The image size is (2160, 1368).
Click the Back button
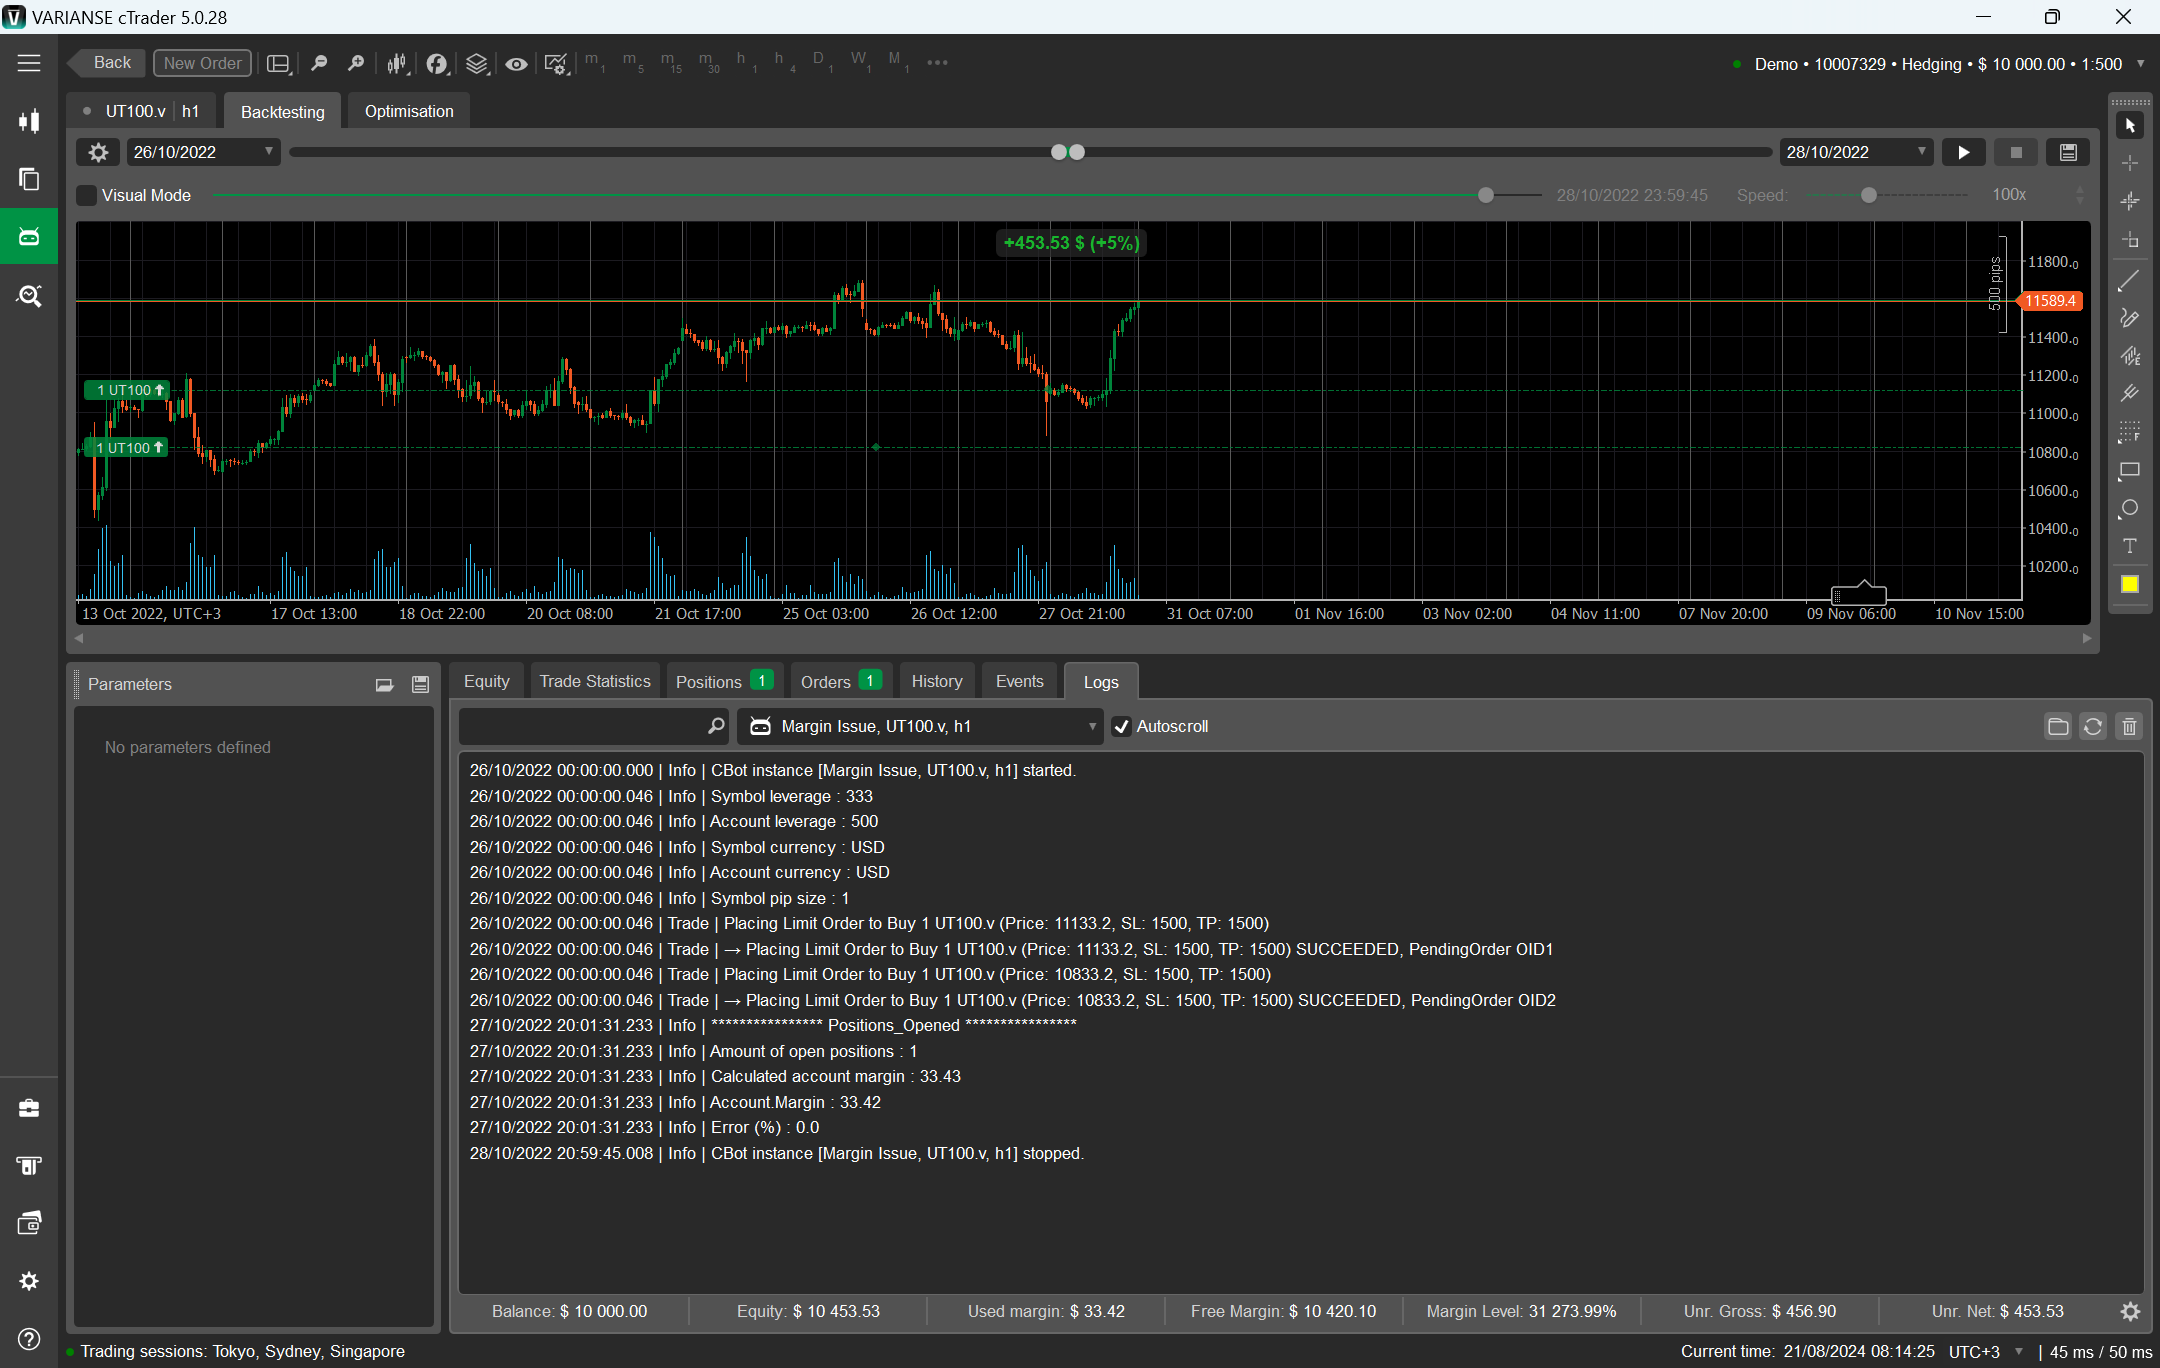[108, 63]
